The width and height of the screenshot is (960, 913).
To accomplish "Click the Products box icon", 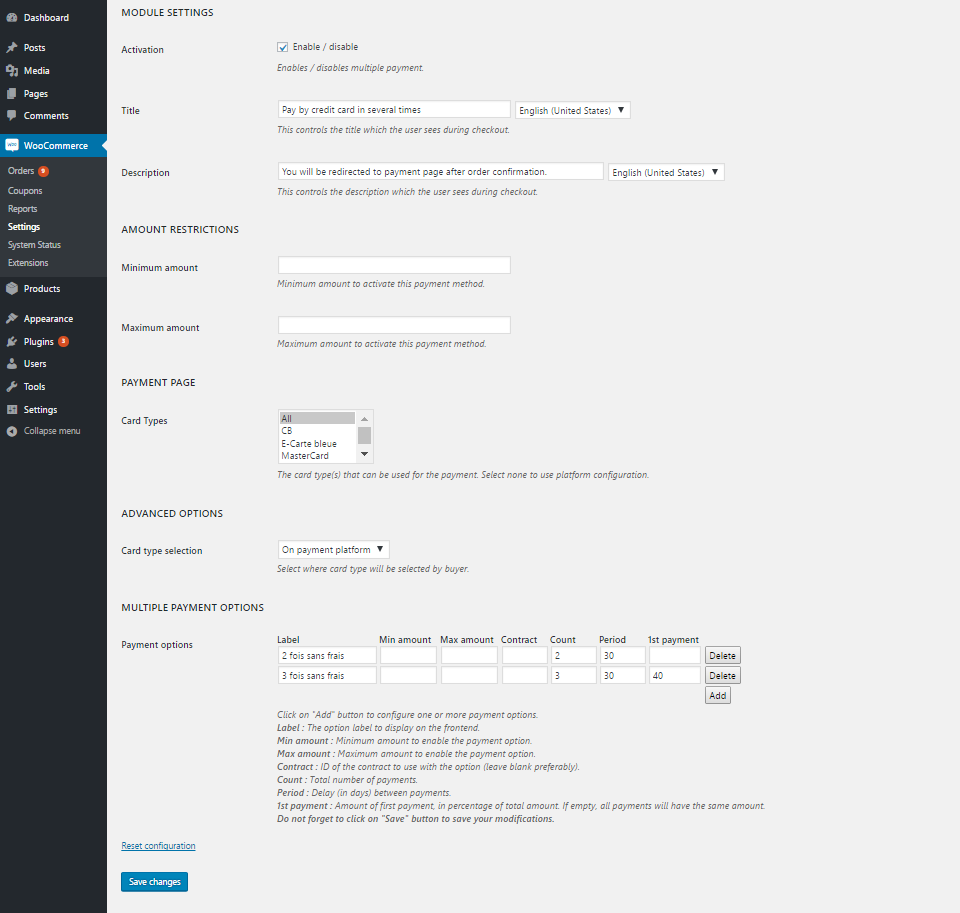I will pos(12,288).
